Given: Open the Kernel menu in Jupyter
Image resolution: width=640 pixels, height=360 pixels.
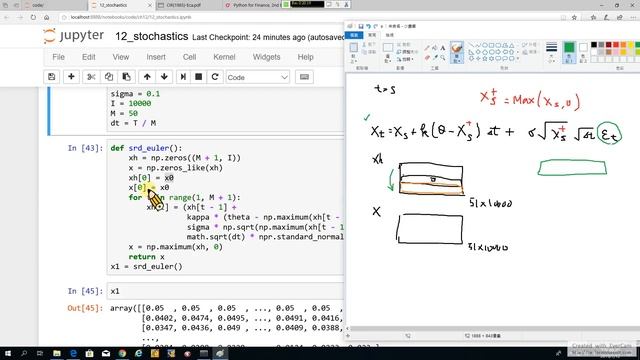Looking at the screenshot, I should 224,57.
